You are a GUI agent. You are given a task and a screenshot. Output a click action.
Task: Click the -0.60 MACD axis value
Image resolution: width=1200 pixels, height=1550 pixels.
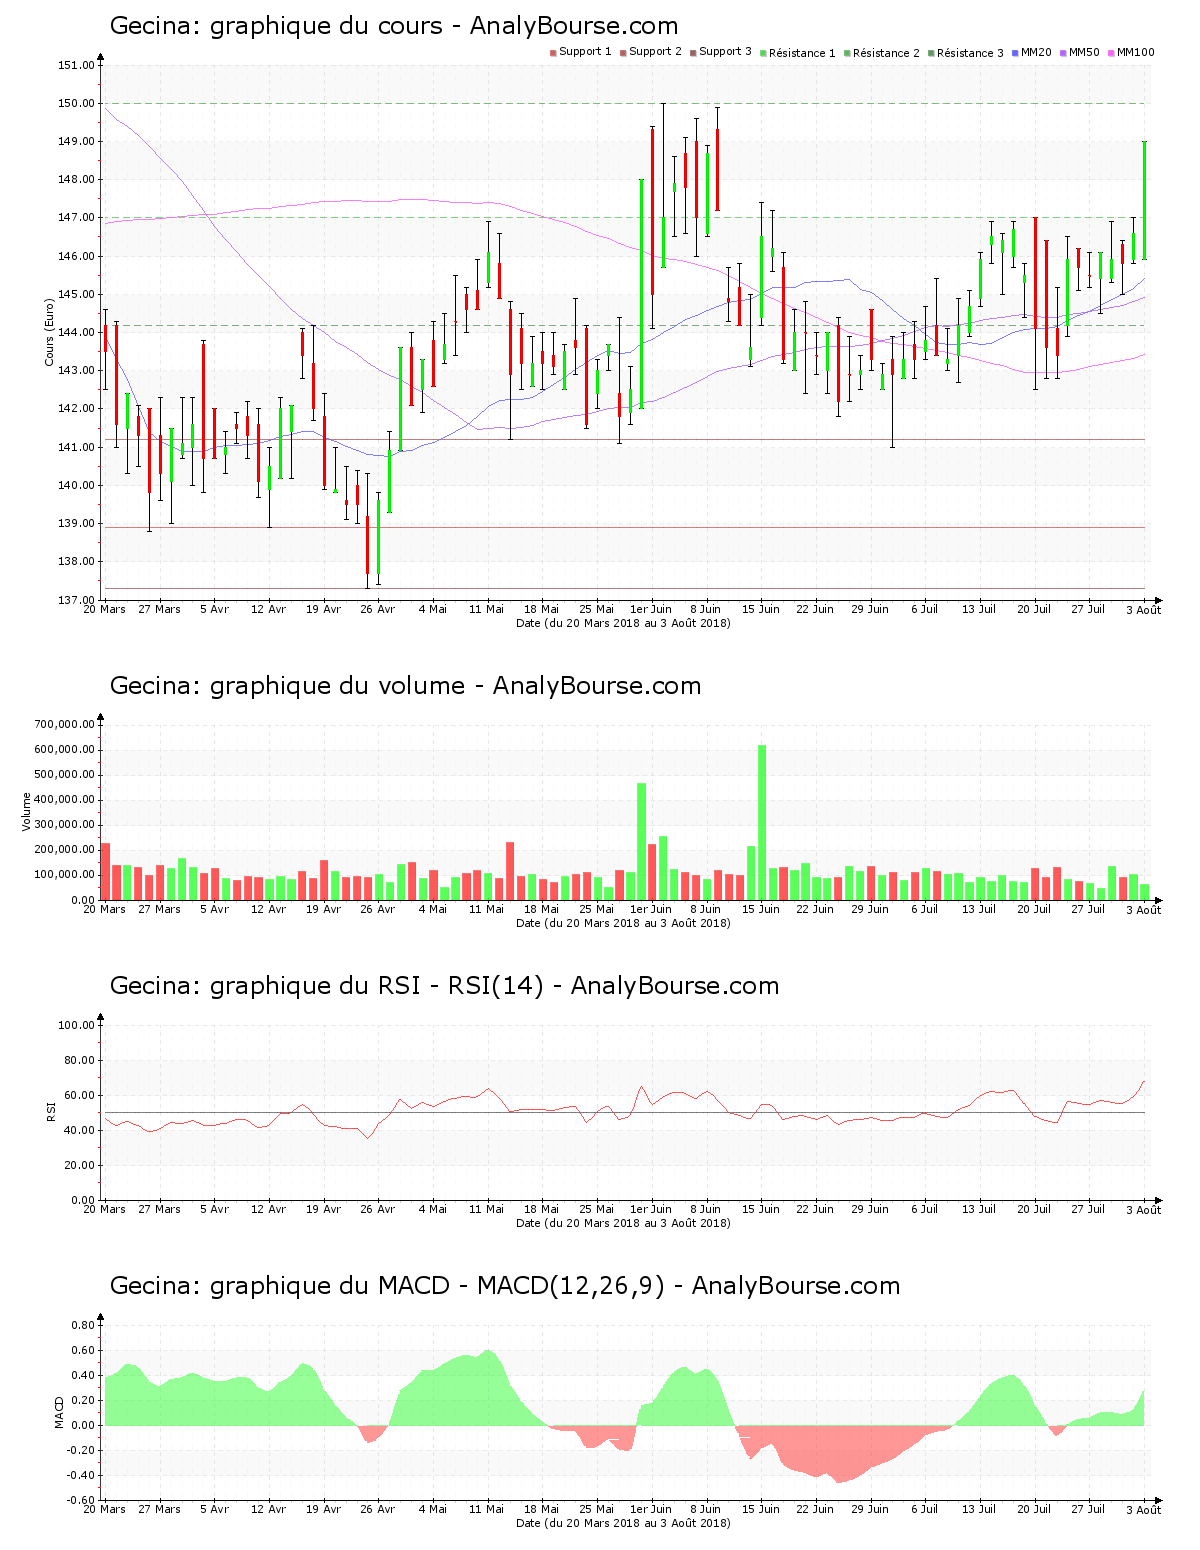coord(81,1500)
